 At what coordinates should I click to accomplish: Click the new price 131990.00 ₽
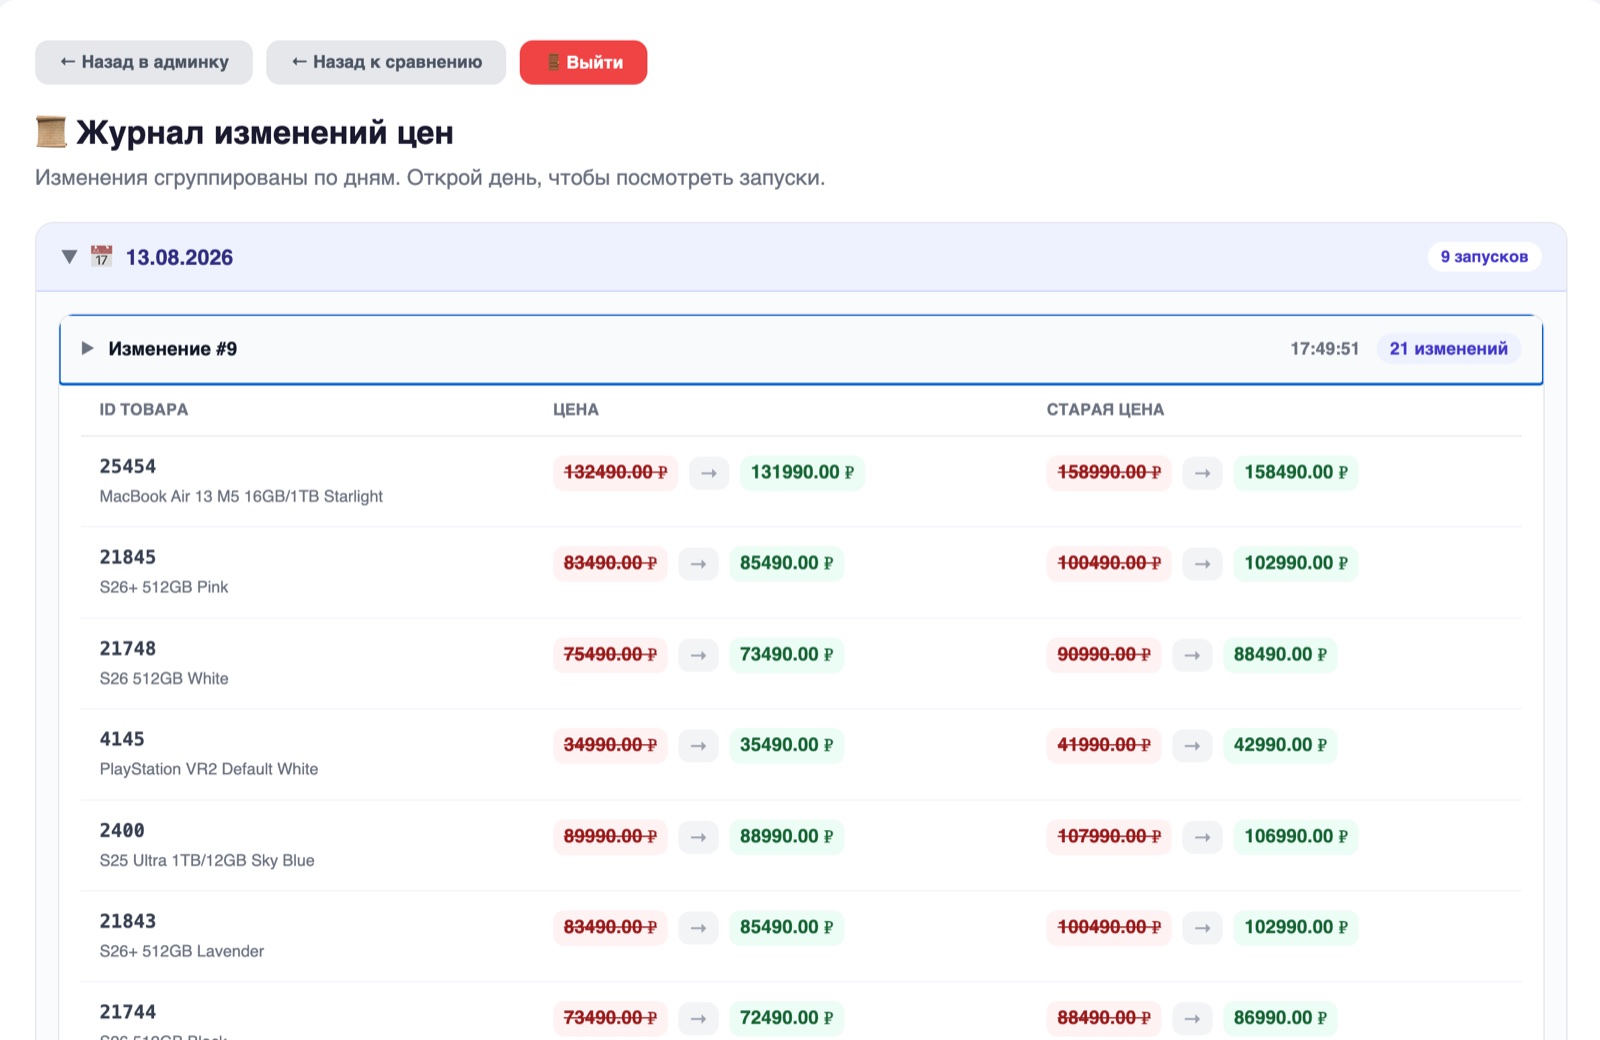click(x=802, y=472)
